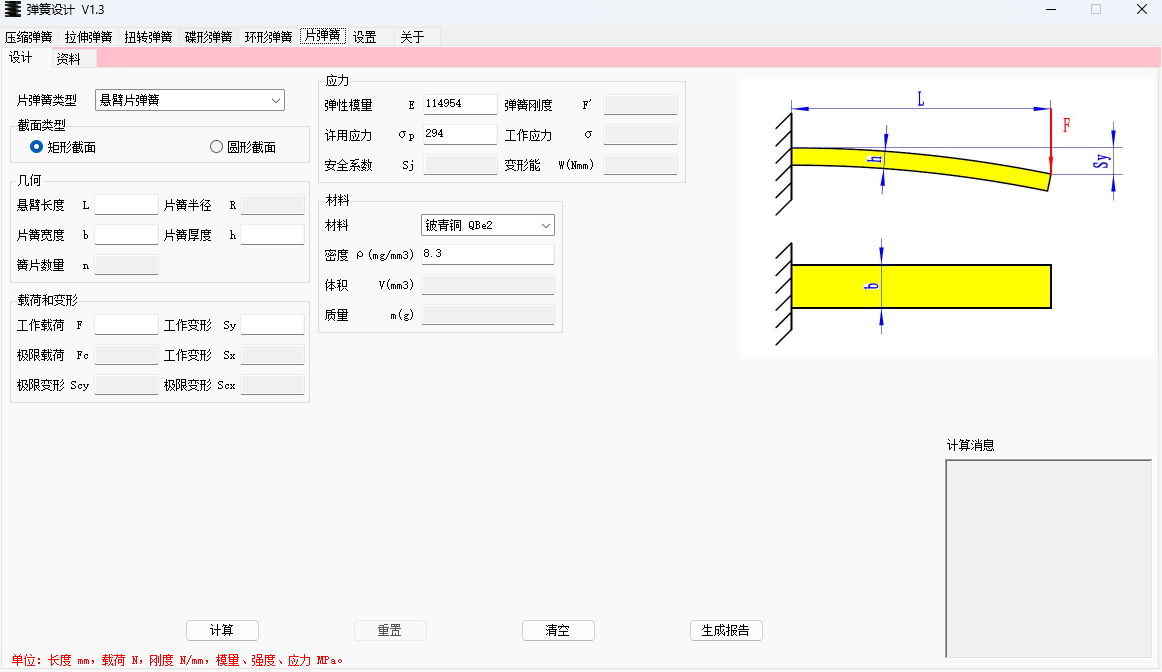The image size is (1162, 672).
Task: Select the 矩形截面 radio button
Action: click(36, 145)
